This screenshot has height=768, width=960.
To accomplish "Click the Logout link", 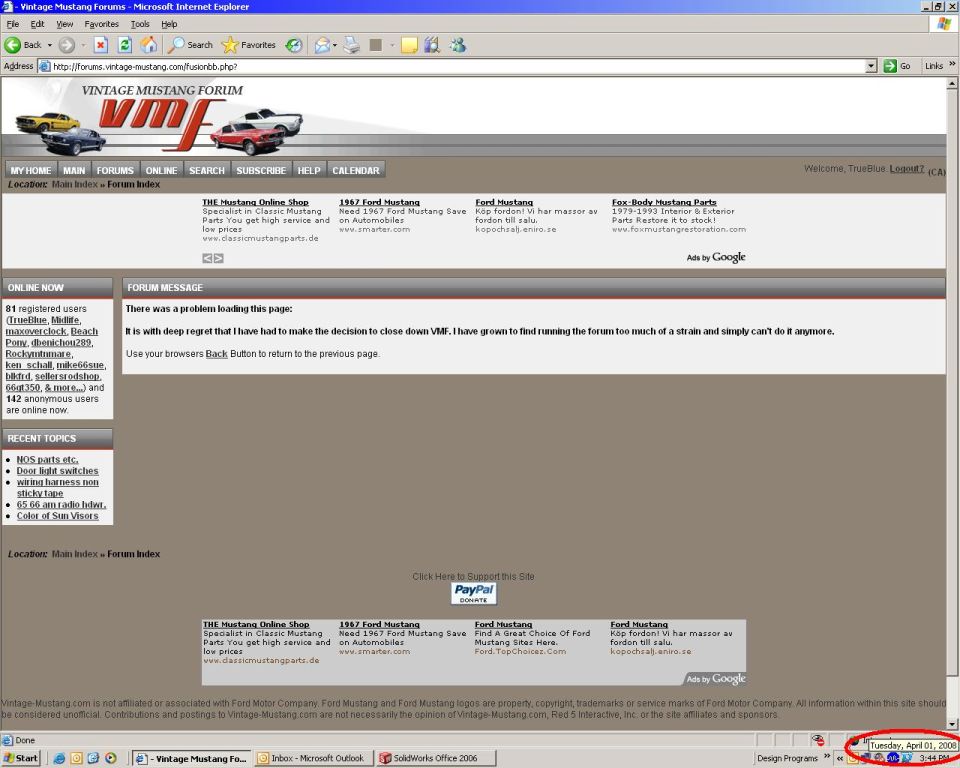I will 907,168.
